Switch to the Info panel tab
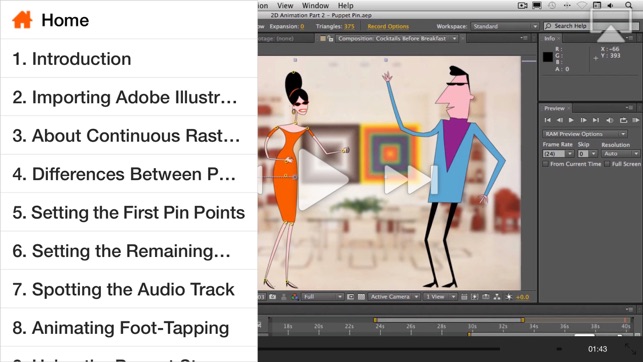 click(x=550, y=38)
